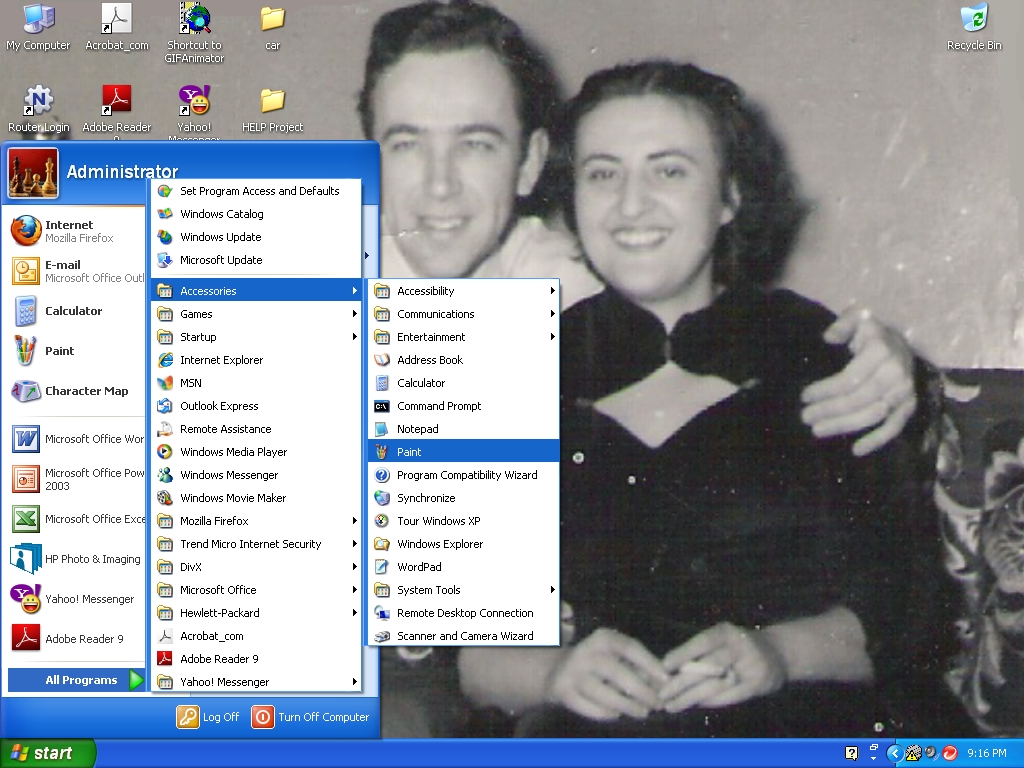This screenshot has height=768, width=1024.
Task: Open Windows Explorer
Action: click(x=464, y=544)
